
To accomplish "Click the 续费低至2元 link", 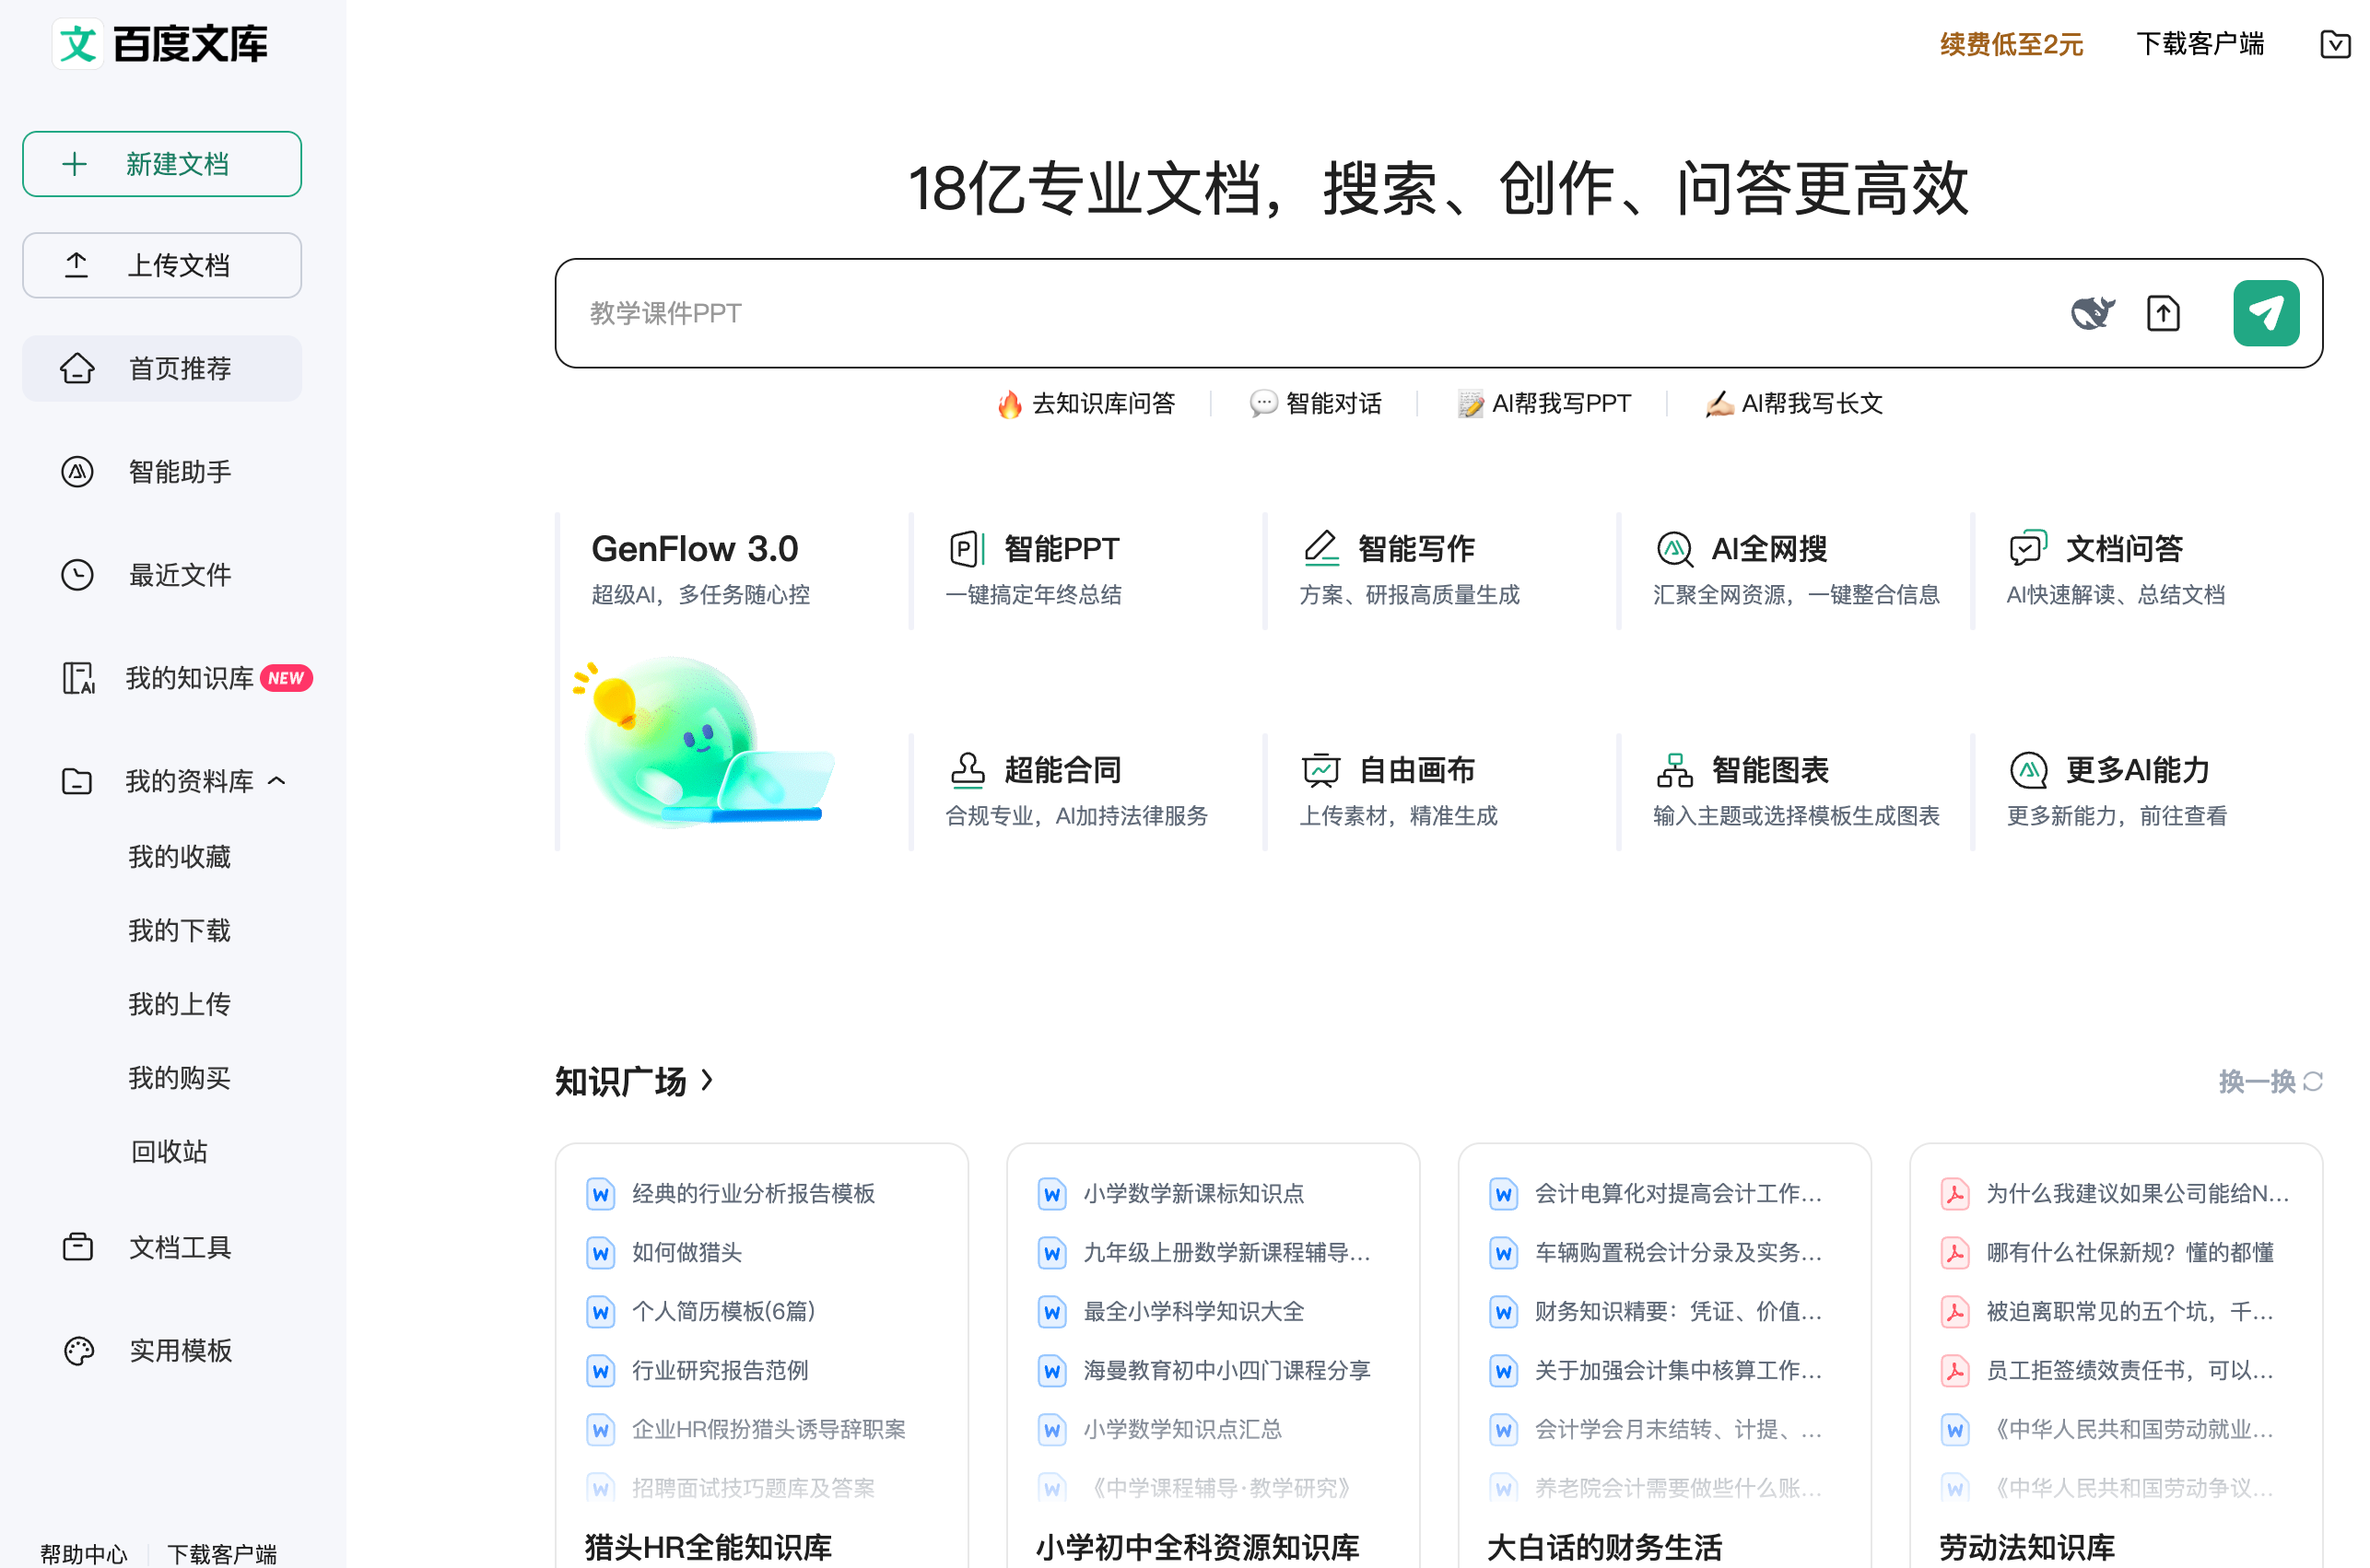I will tap(2011, 44).
